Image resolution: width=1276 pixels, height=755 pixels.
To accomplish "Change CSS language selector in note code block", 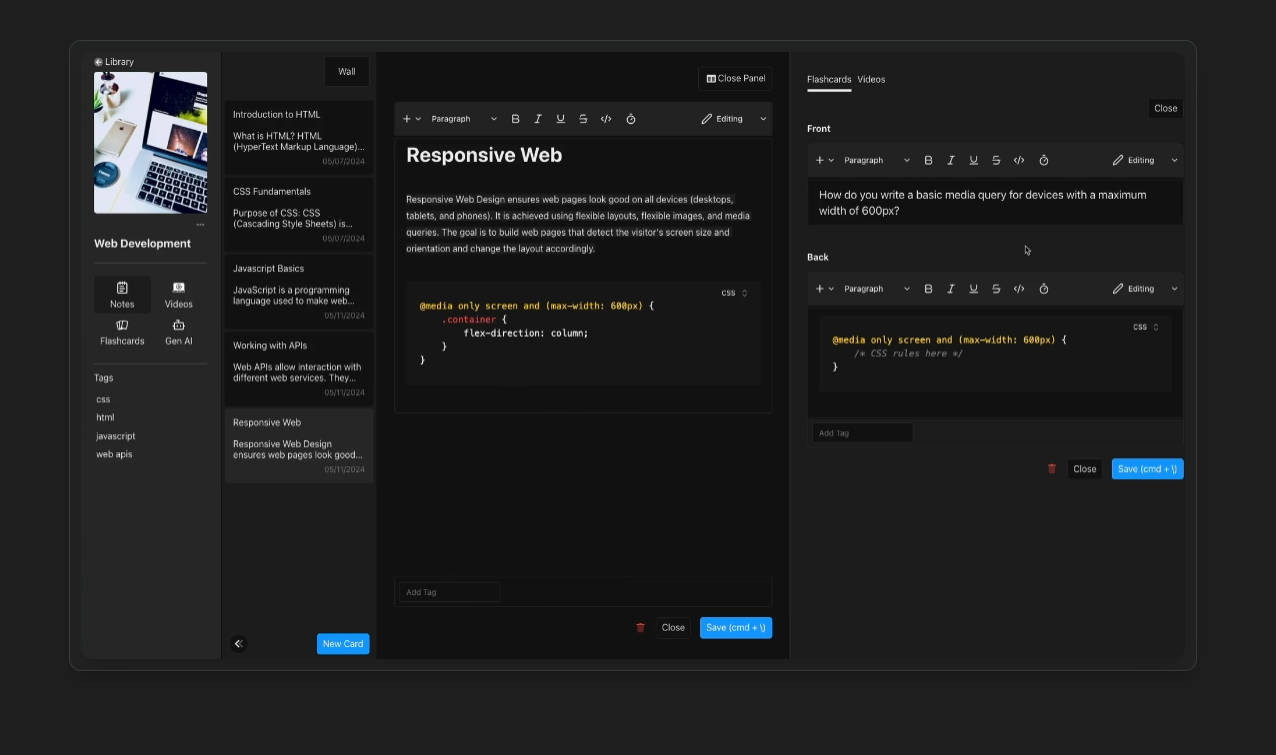I will 735,293.
